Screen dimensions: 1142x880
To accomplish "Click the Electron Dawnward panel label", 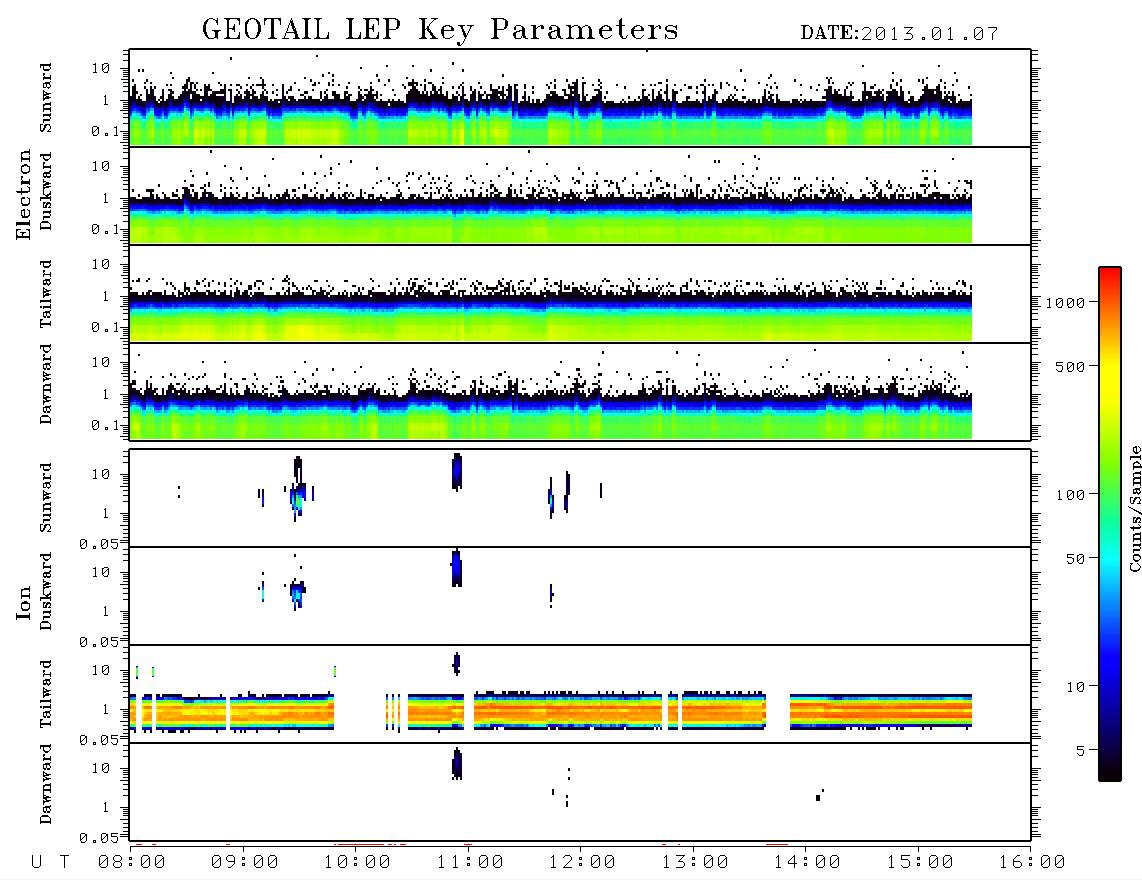I will coord(45,385).
